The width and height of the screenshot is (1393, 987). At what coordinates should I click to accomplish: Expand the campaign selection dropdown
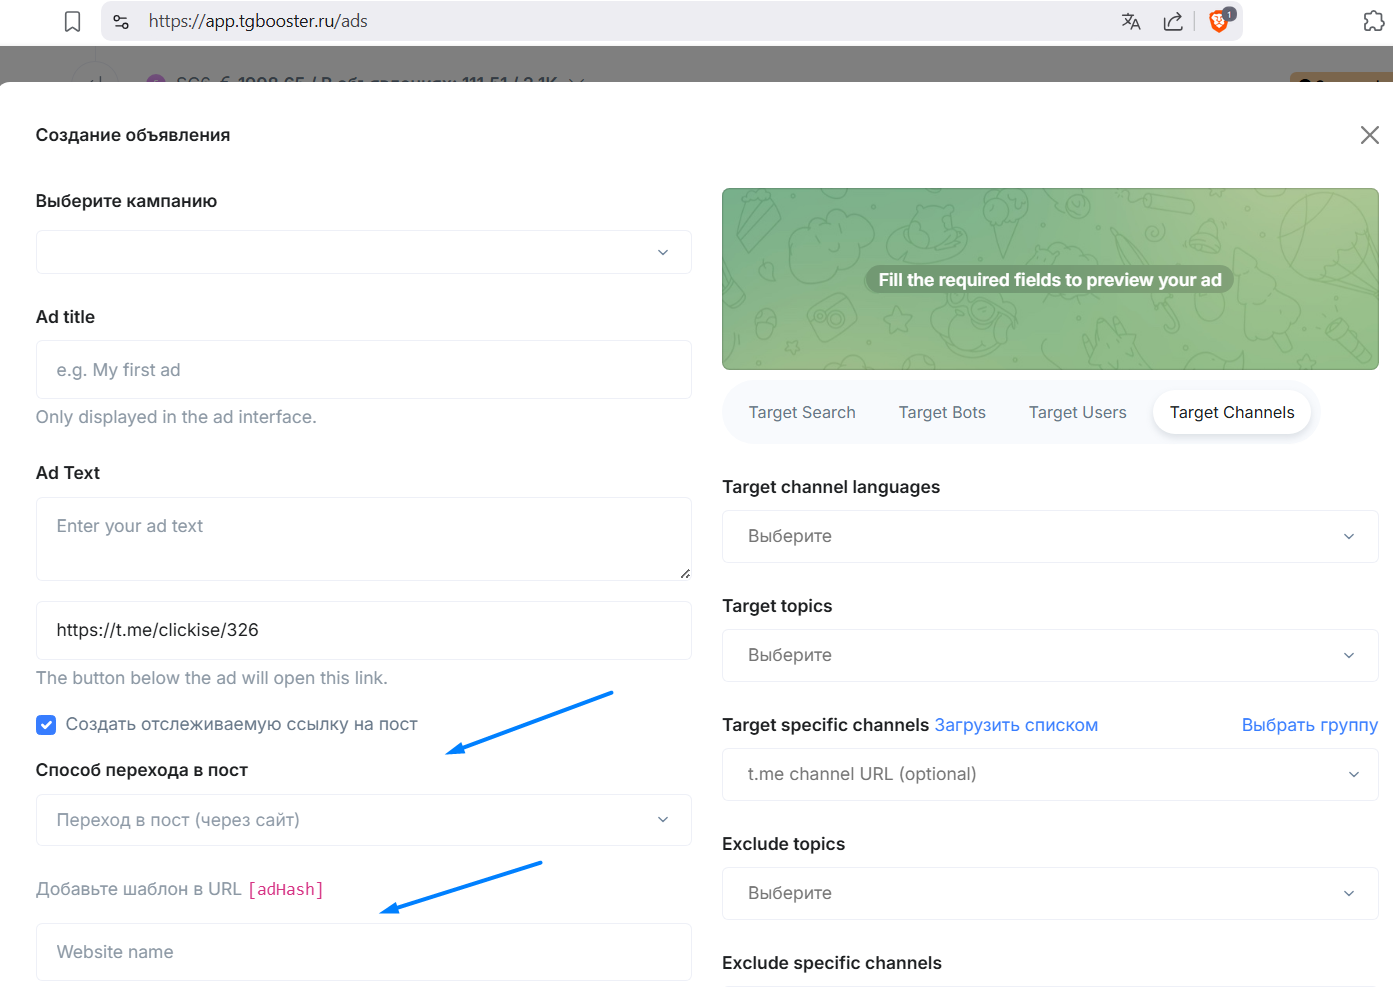[x=363, y=252]
